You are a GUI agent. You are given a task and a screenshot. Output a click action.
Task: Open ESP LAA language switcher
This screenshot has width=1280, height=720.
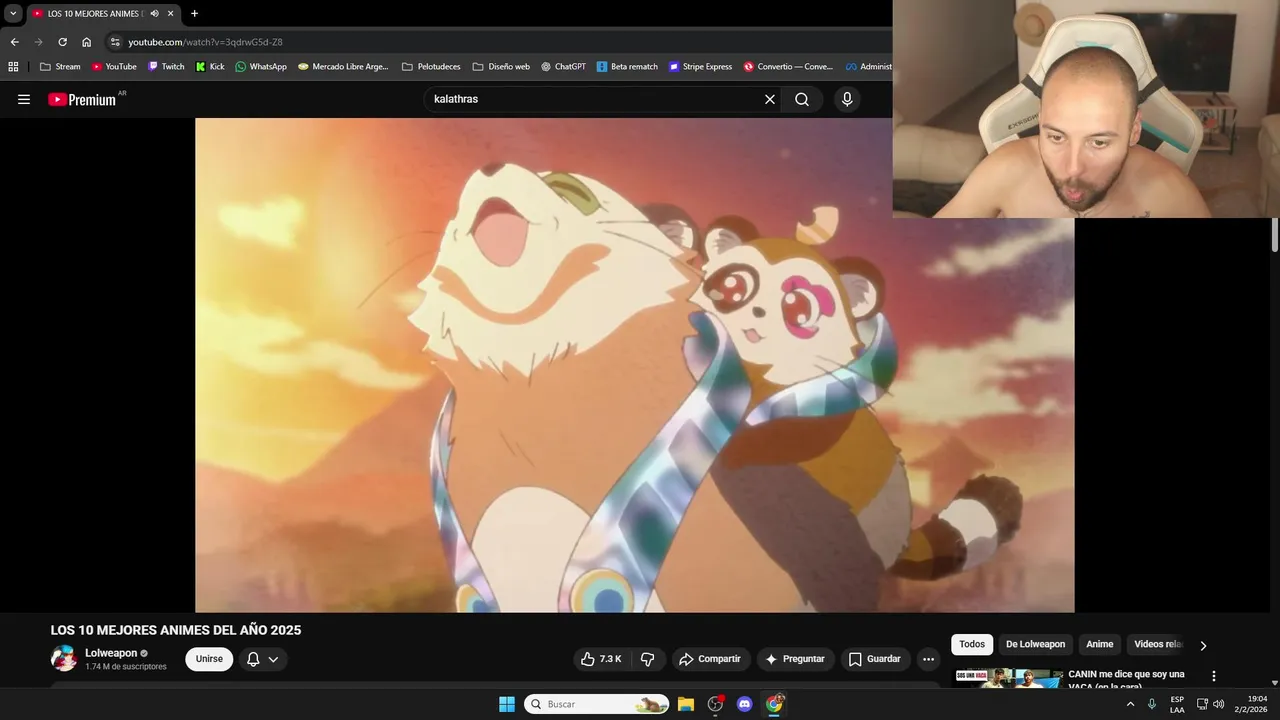1177,704
